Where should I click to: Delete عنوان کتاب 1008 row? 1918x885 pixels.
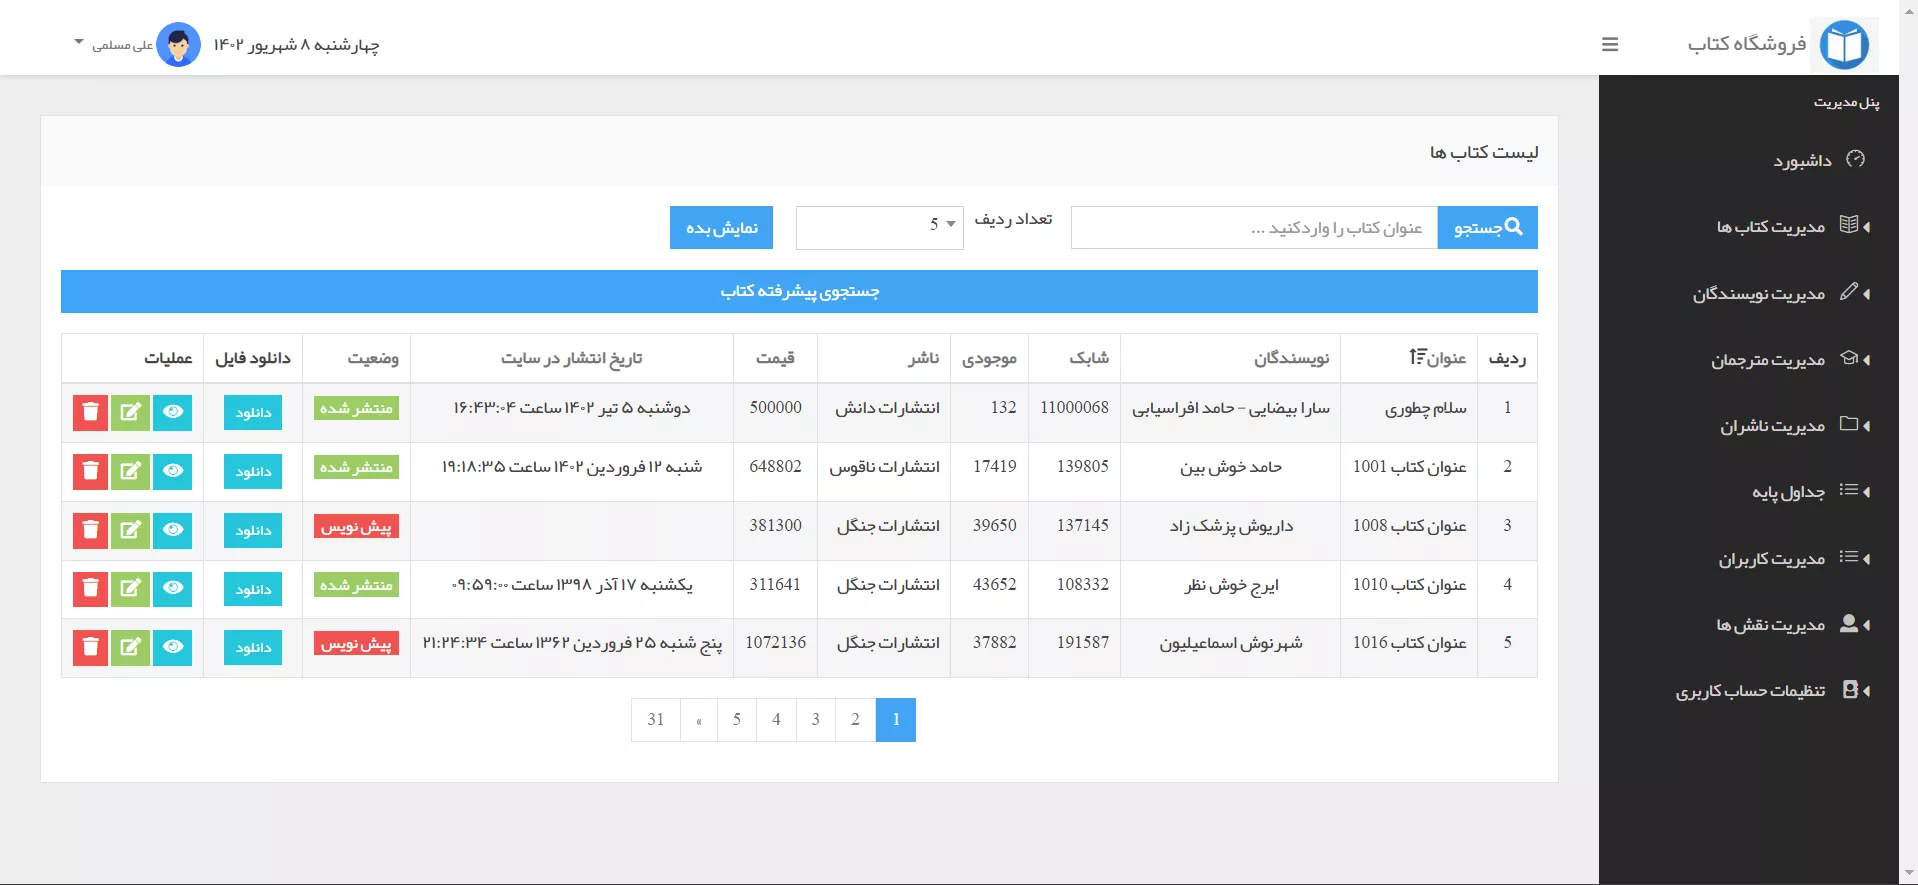click(x=90, y=530)
